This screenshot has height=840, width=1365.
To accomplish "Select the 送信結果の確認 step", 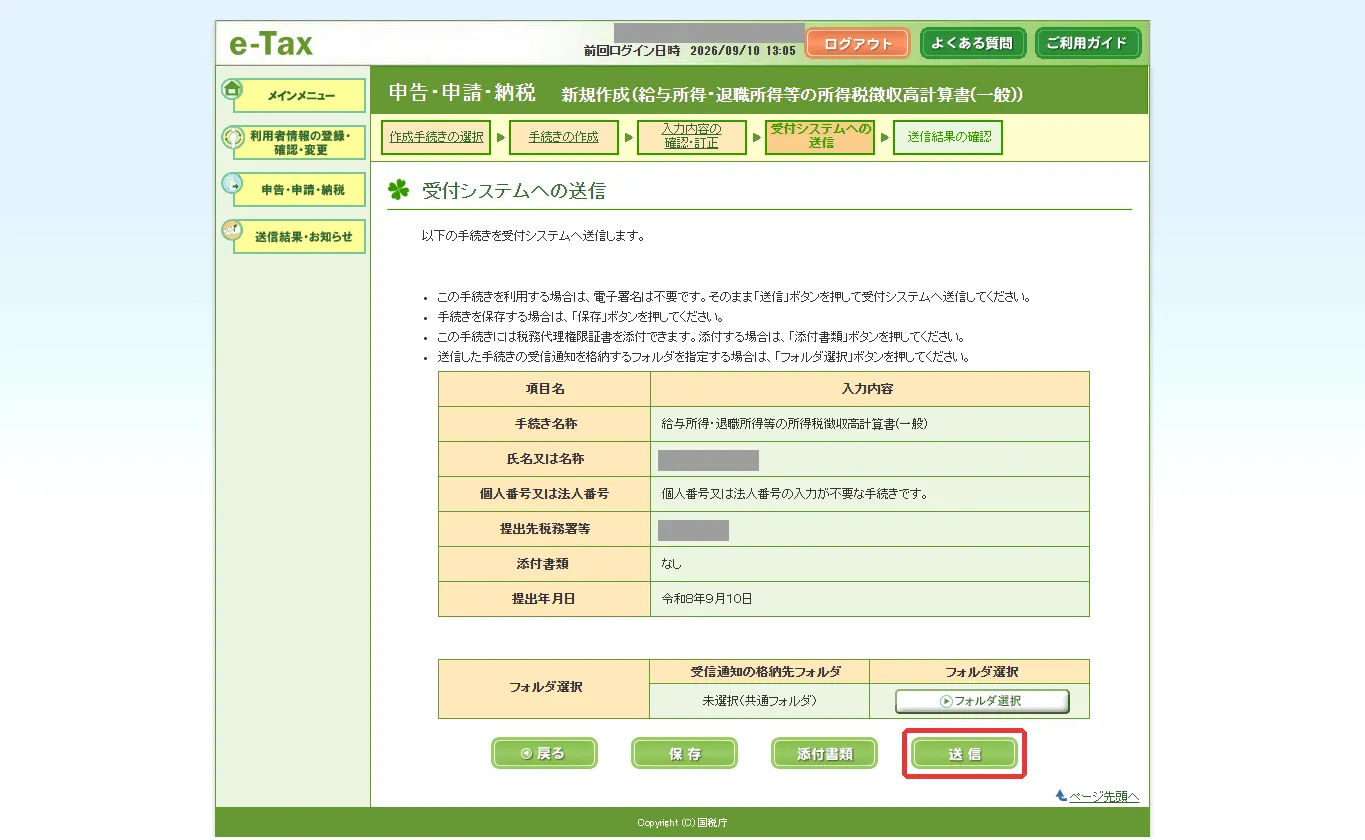I will (x=948, y=138).
